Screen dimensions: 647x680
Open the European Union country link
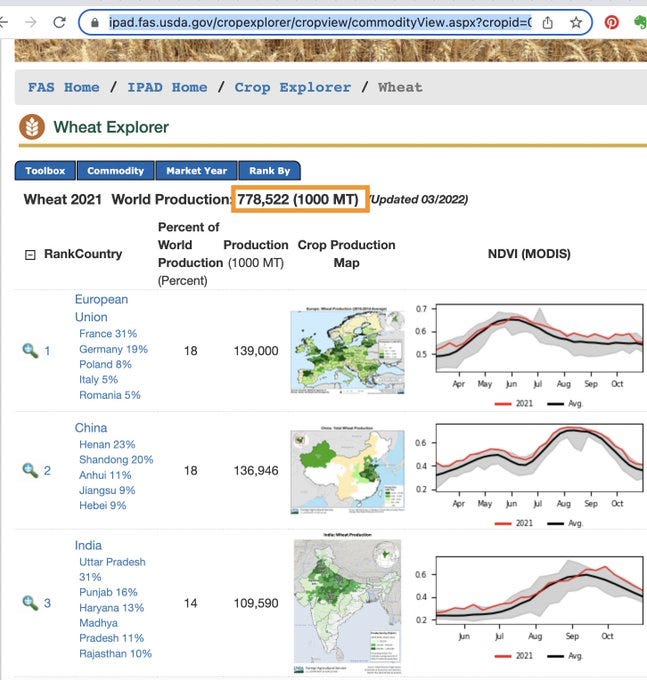(x=101, y=308)
